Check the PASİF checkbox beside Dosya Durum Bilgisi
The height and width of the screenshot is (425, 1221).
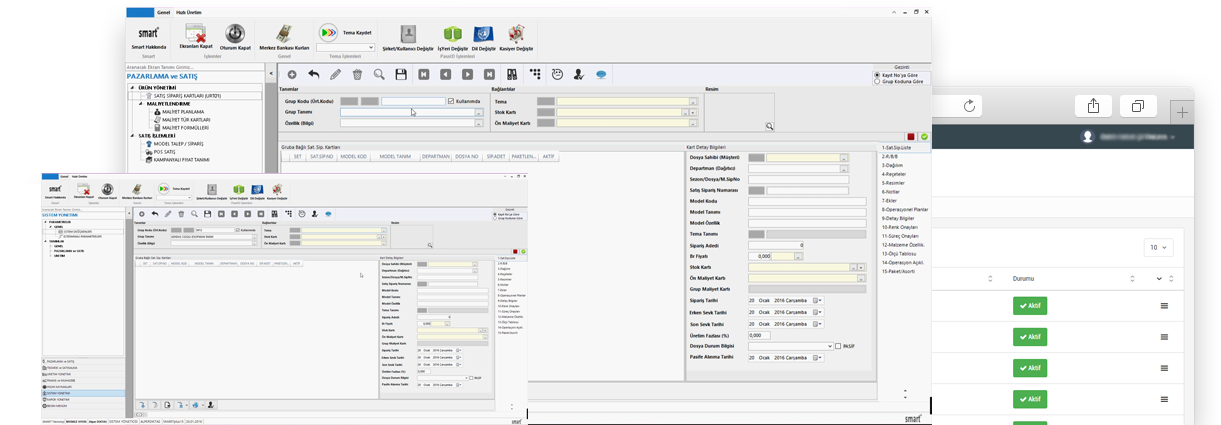[838, 346]
